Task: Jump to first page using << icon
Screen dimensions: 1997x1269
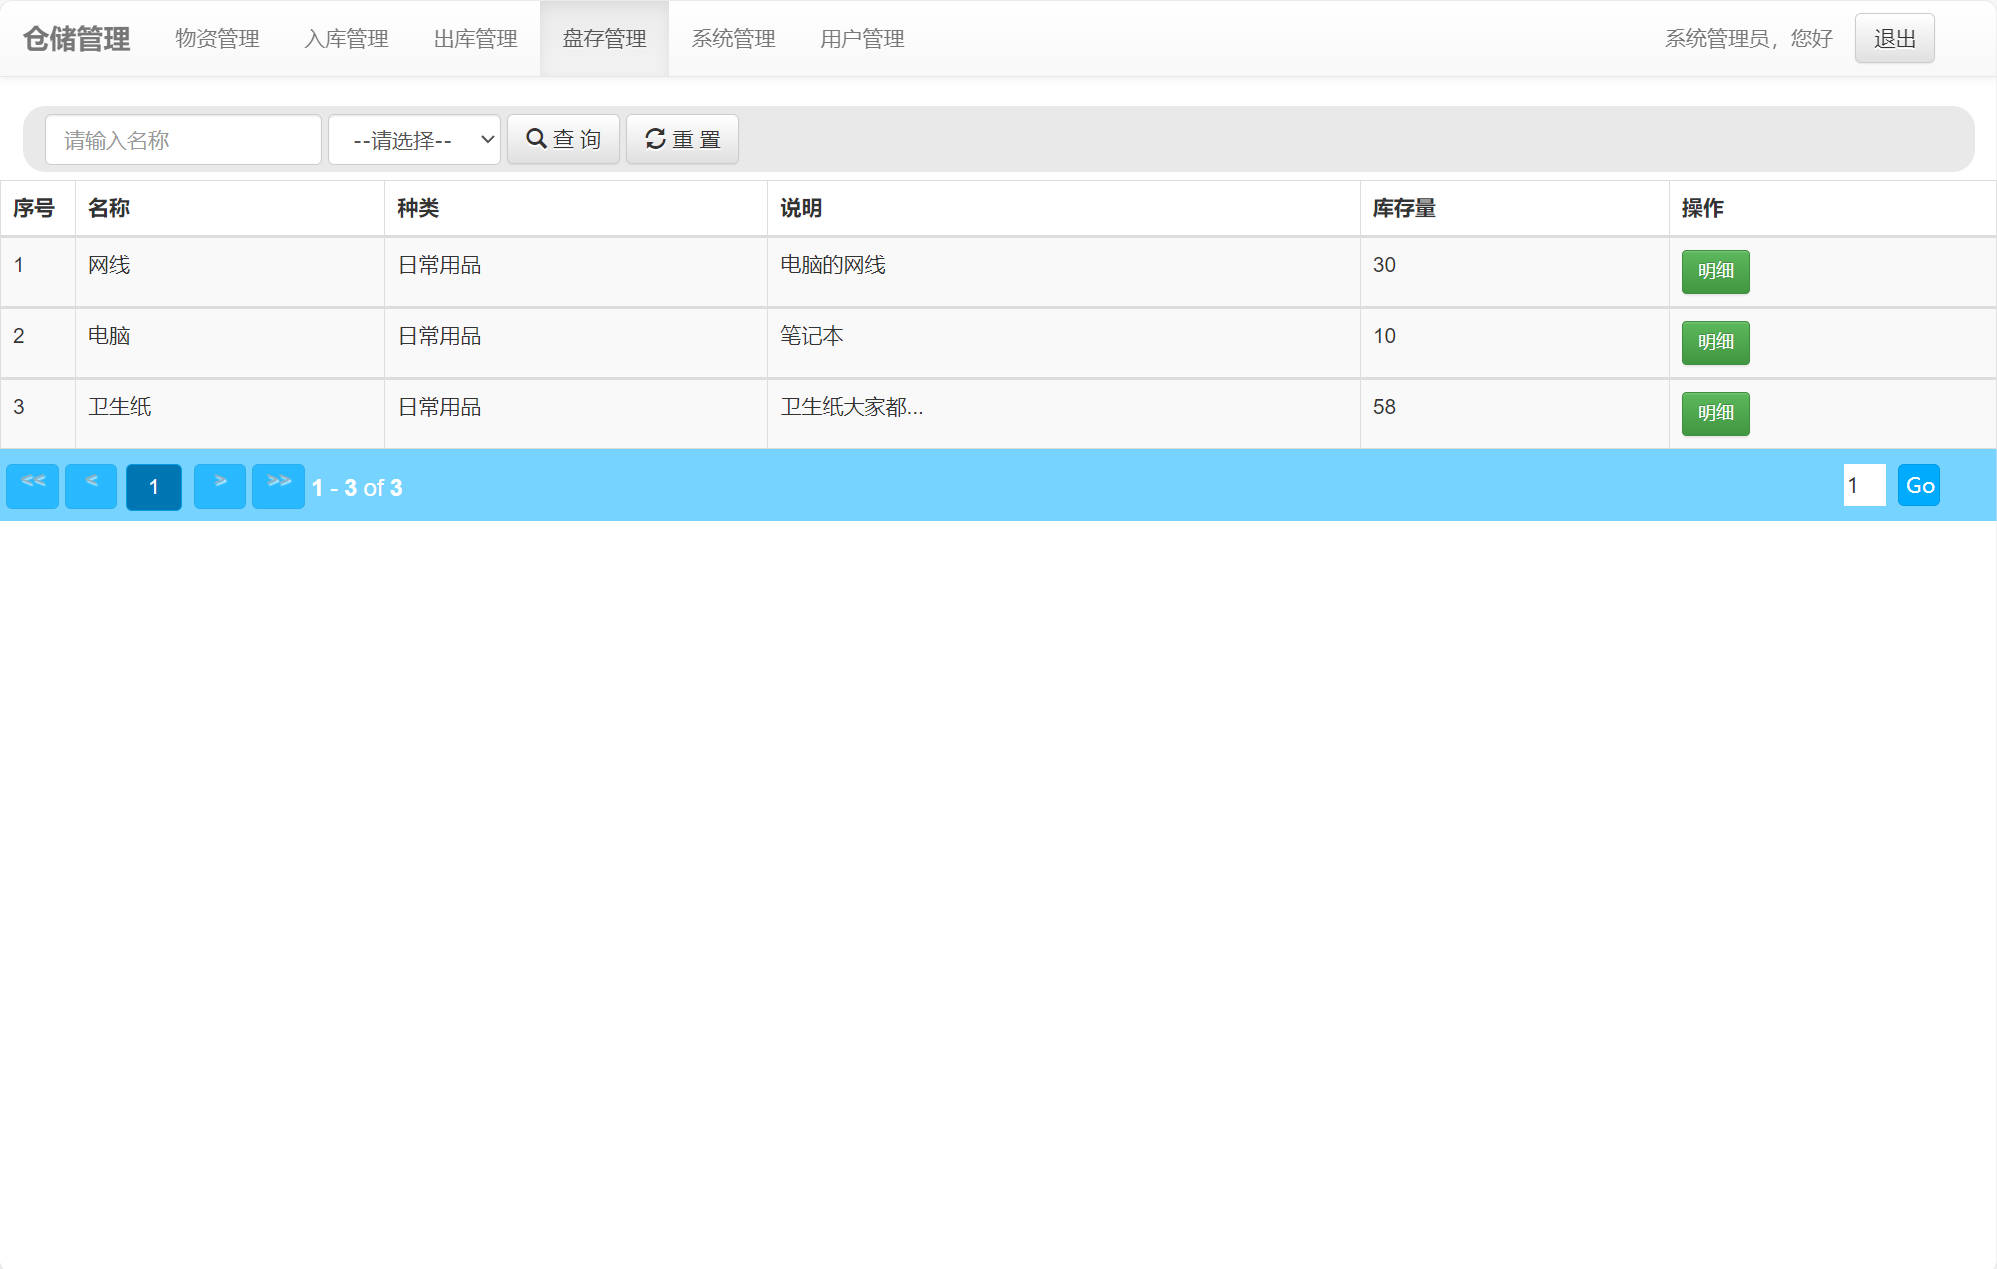Action: click(31, 485)
